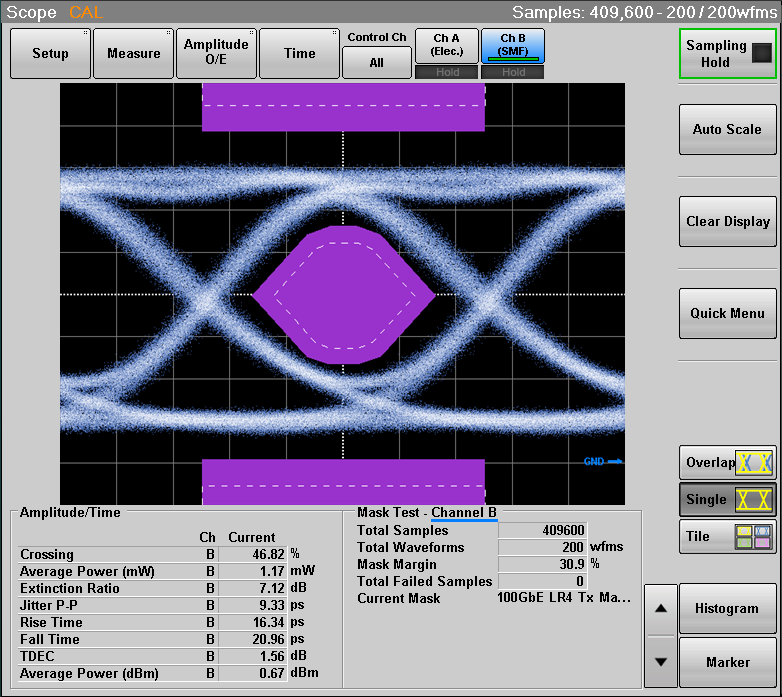Open the Quick Menu
This screenshot has height=697, width=782.
point(727,313)
